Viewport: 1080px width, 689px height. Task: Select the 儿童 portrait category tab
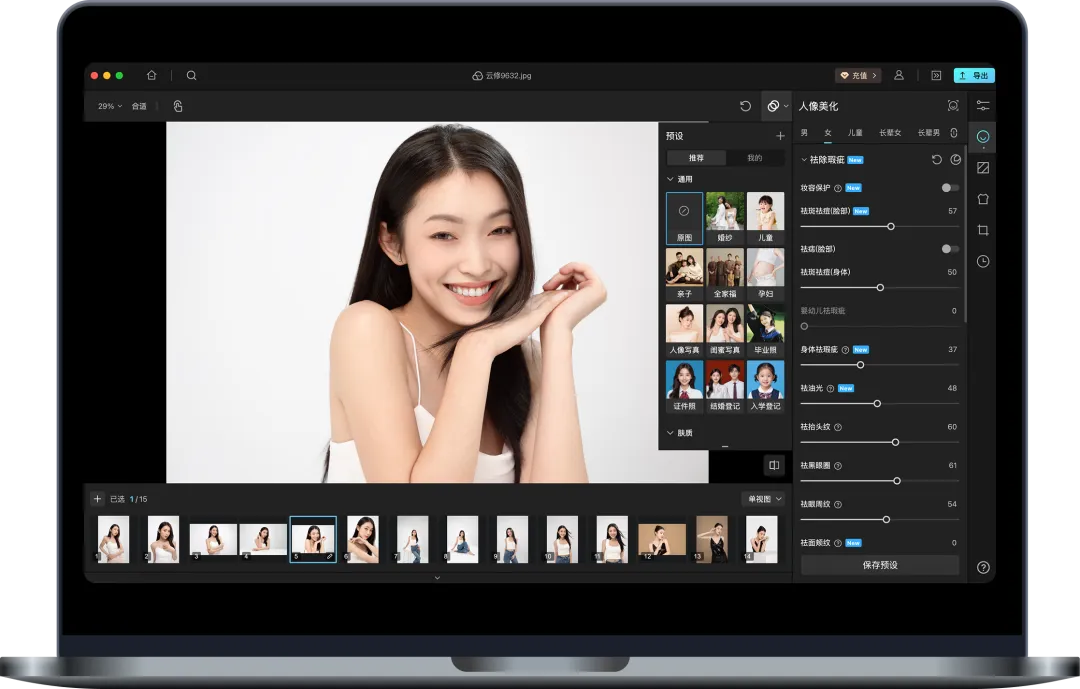855,133
